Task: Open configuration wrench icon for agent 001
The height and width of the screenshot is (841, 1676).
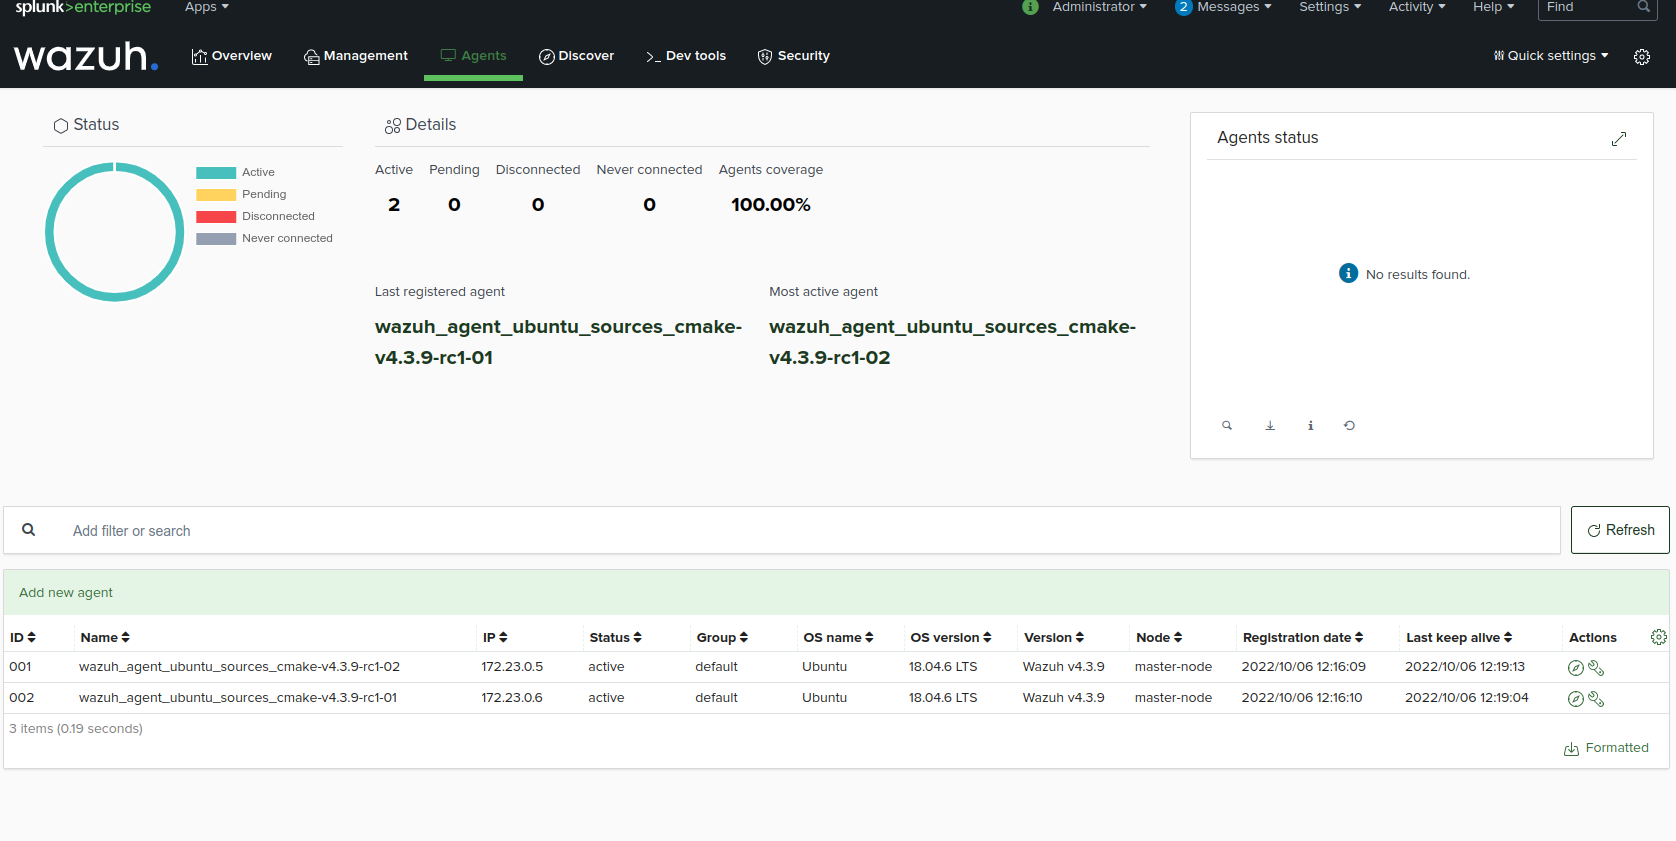Action: click(1596, 668)
